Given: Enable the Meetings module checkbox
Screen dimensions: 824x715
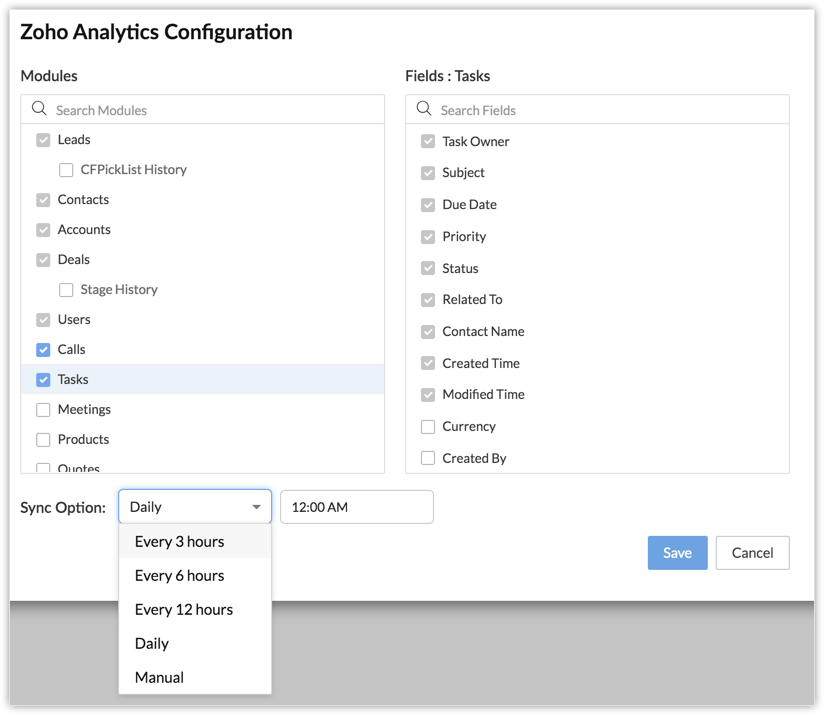Looking at the screenshot, I should click(x=43, y=410).
